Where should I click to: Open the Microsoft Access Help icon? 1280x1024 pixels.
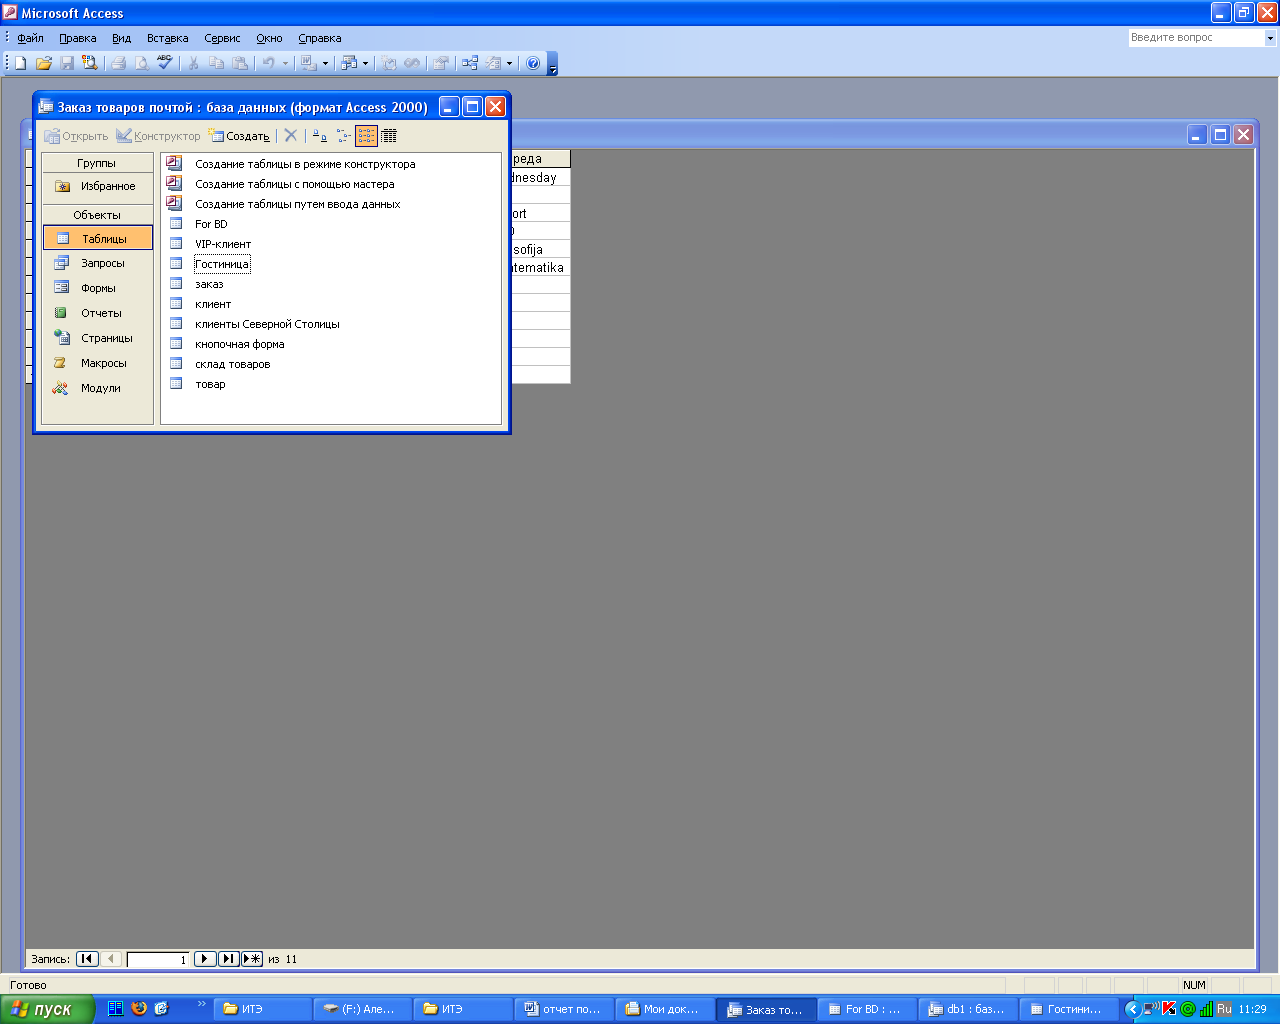point(533,63)
